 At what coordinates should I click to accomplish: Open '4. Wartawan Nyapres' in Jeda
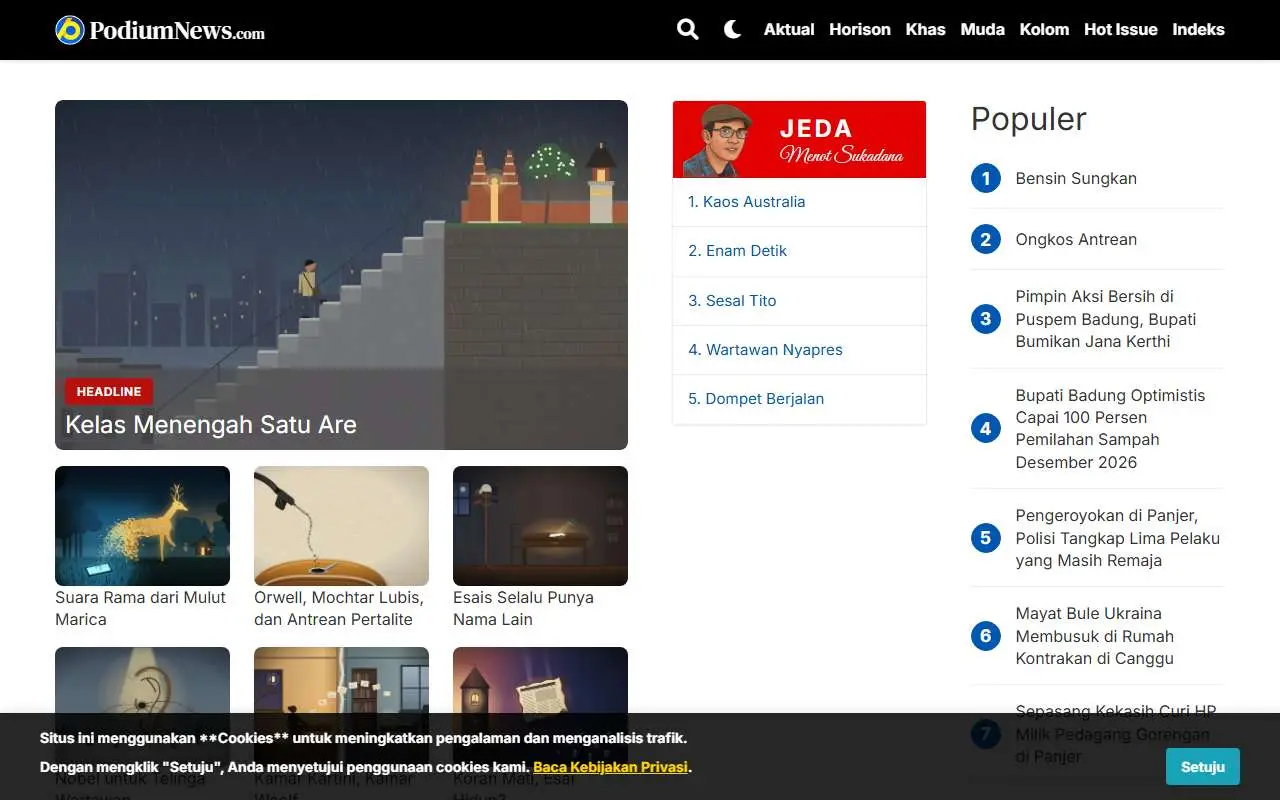(765, 349)
